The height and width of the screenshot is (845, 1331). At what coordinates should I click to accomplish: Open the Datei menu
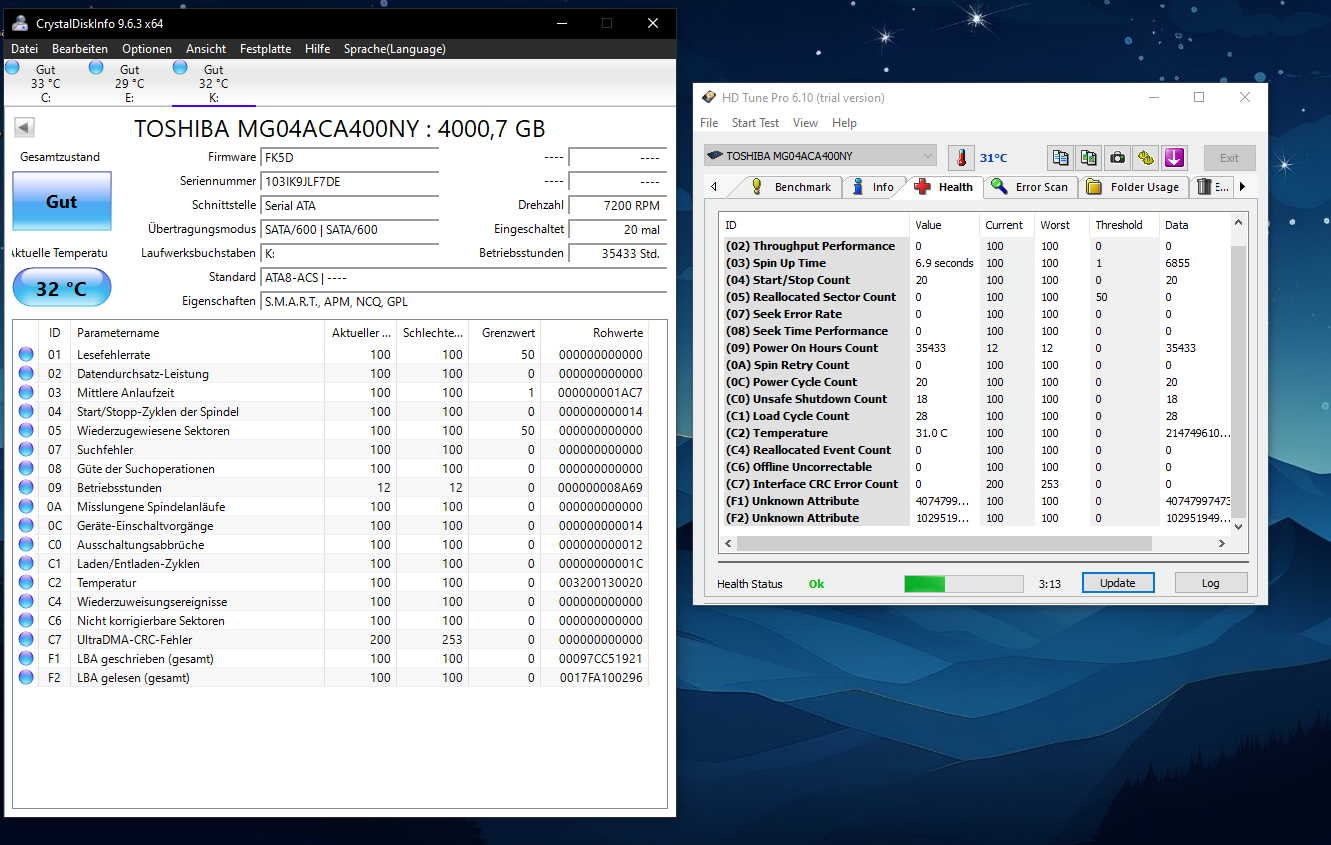pos(24,48)
